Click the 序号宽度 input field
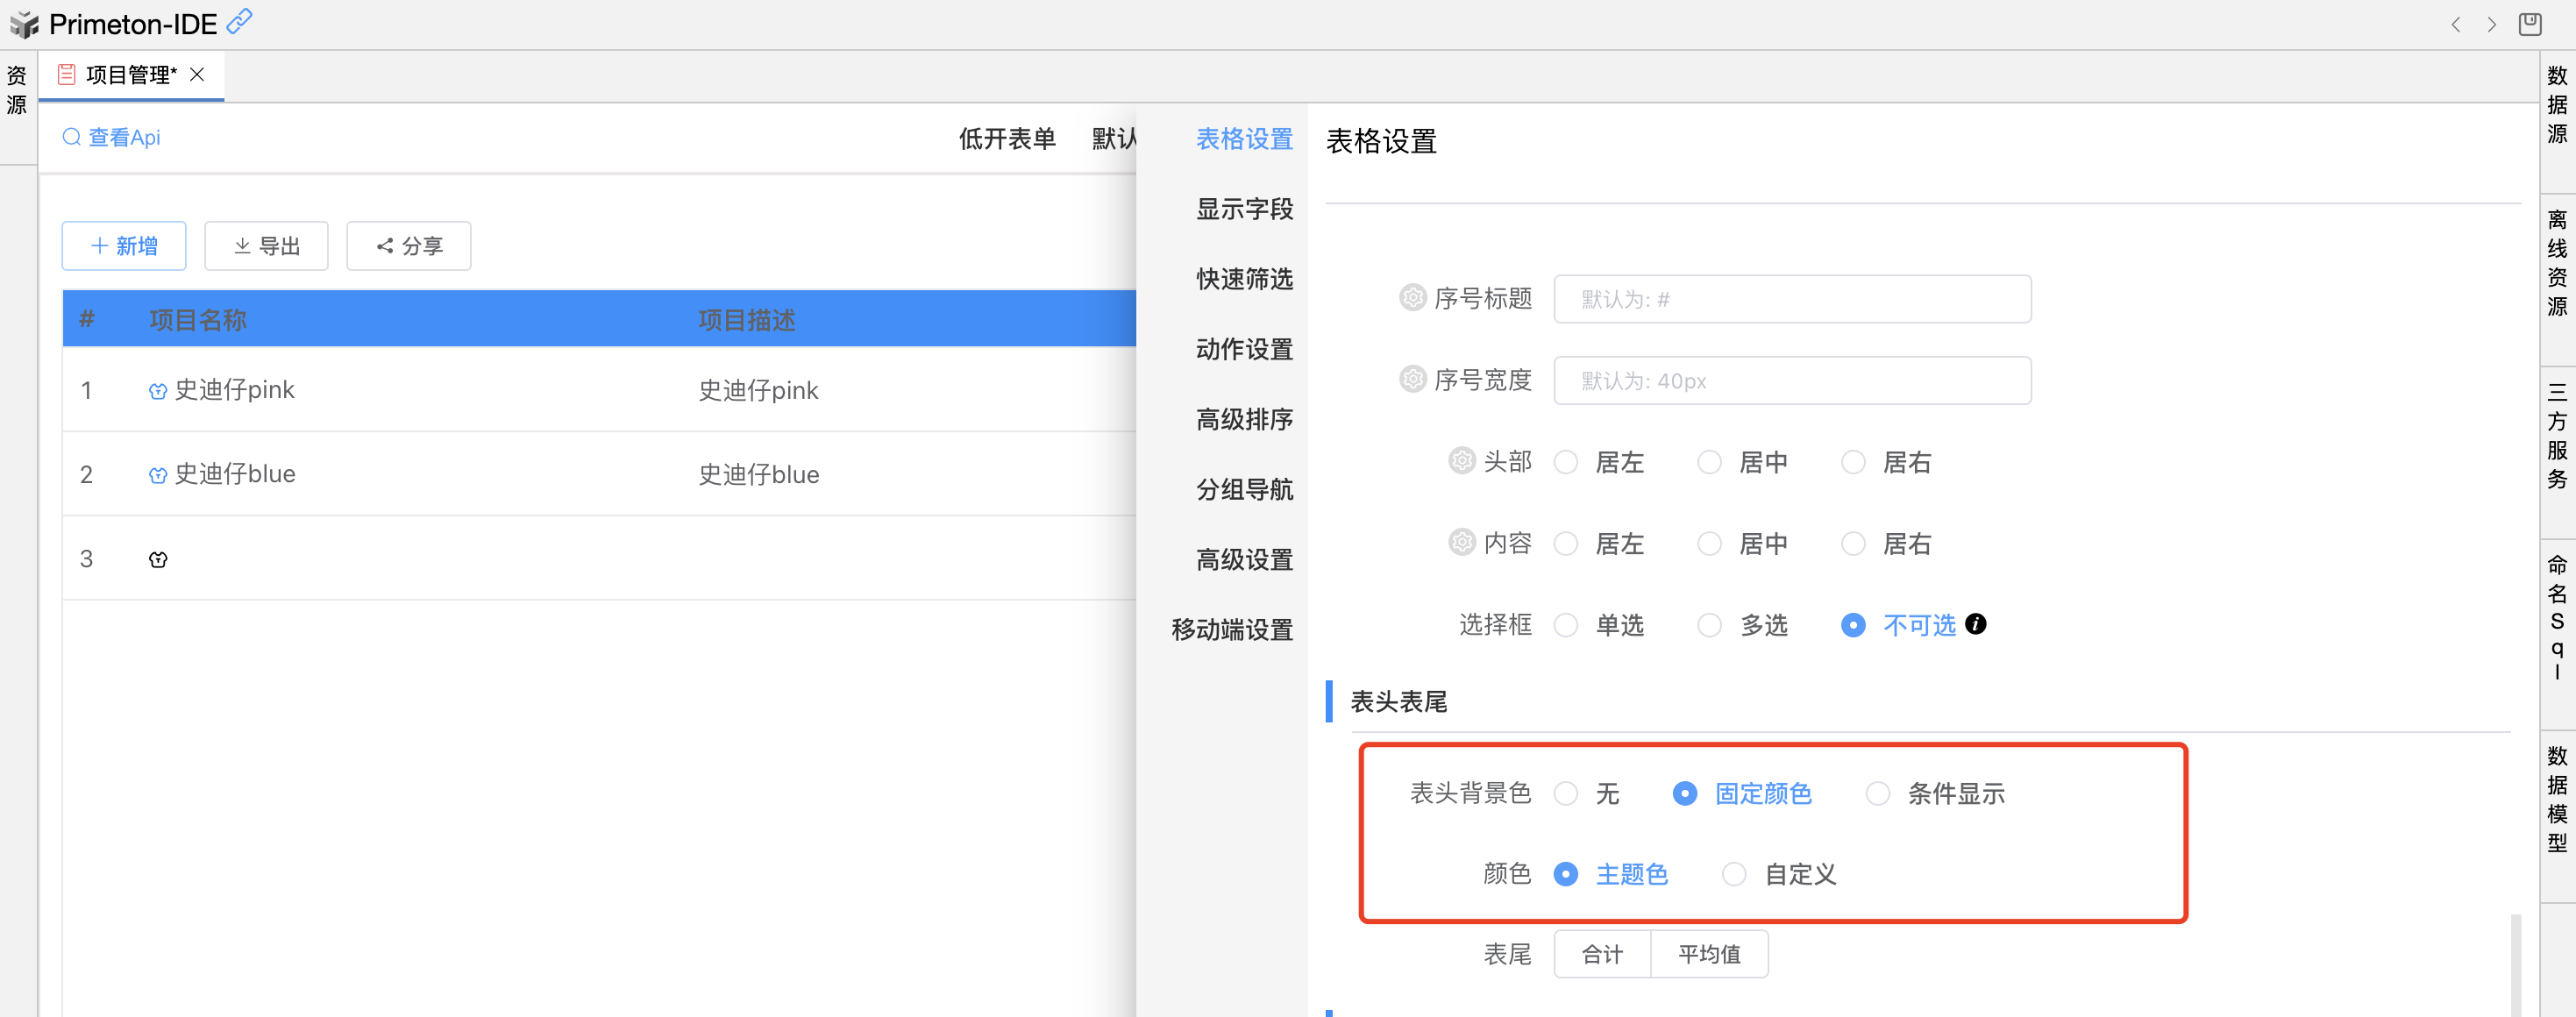Image resolution: width=2576 pixels, height=1017 pixels. [1792, 381]
